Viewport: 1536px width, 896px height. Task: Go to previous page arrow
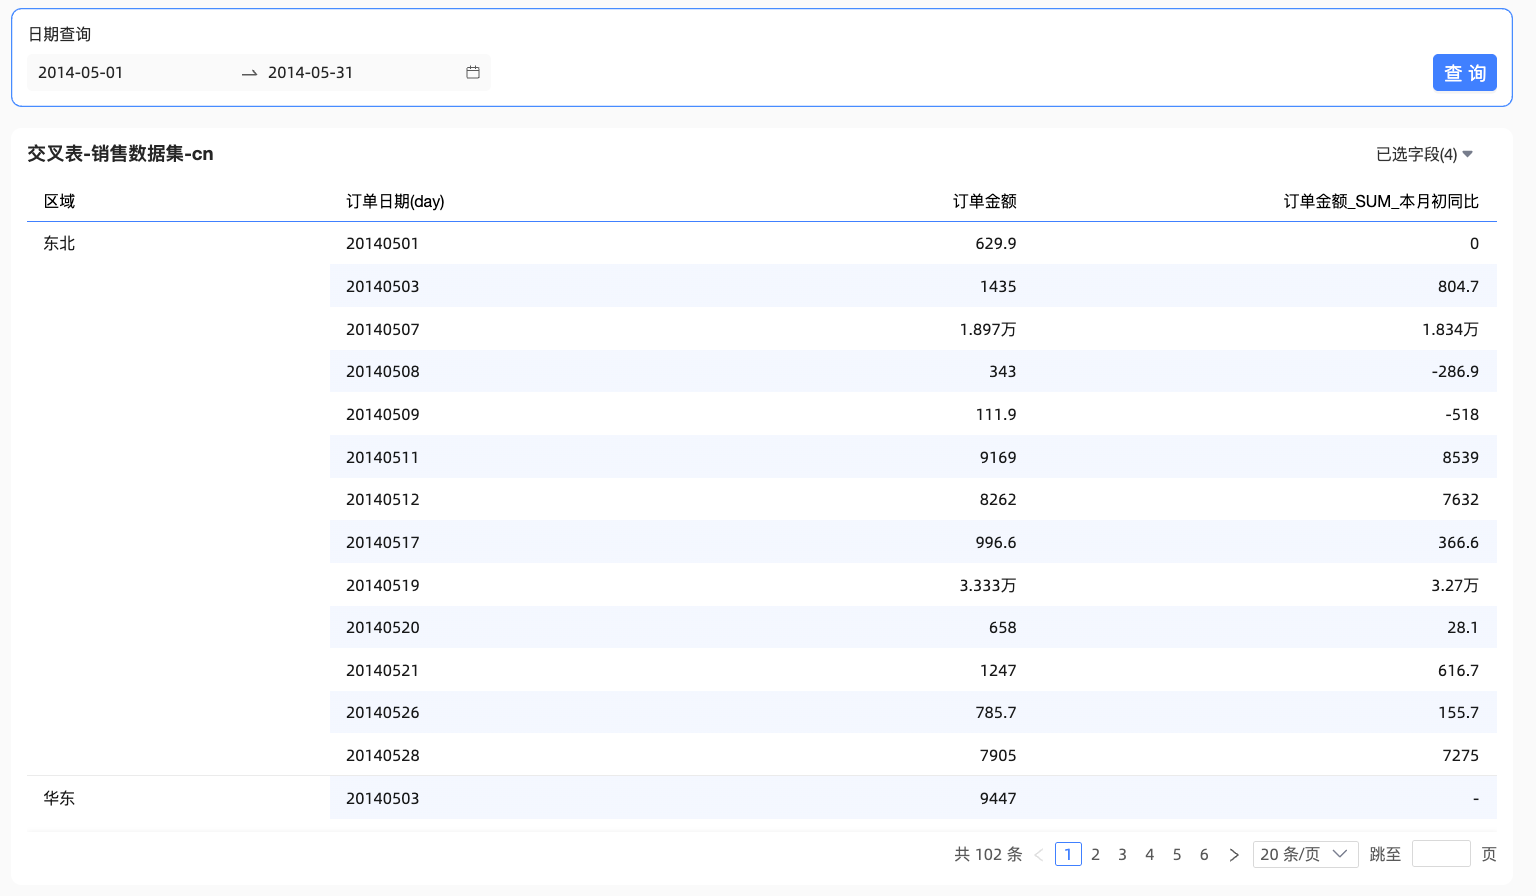tap(1039, 854)
